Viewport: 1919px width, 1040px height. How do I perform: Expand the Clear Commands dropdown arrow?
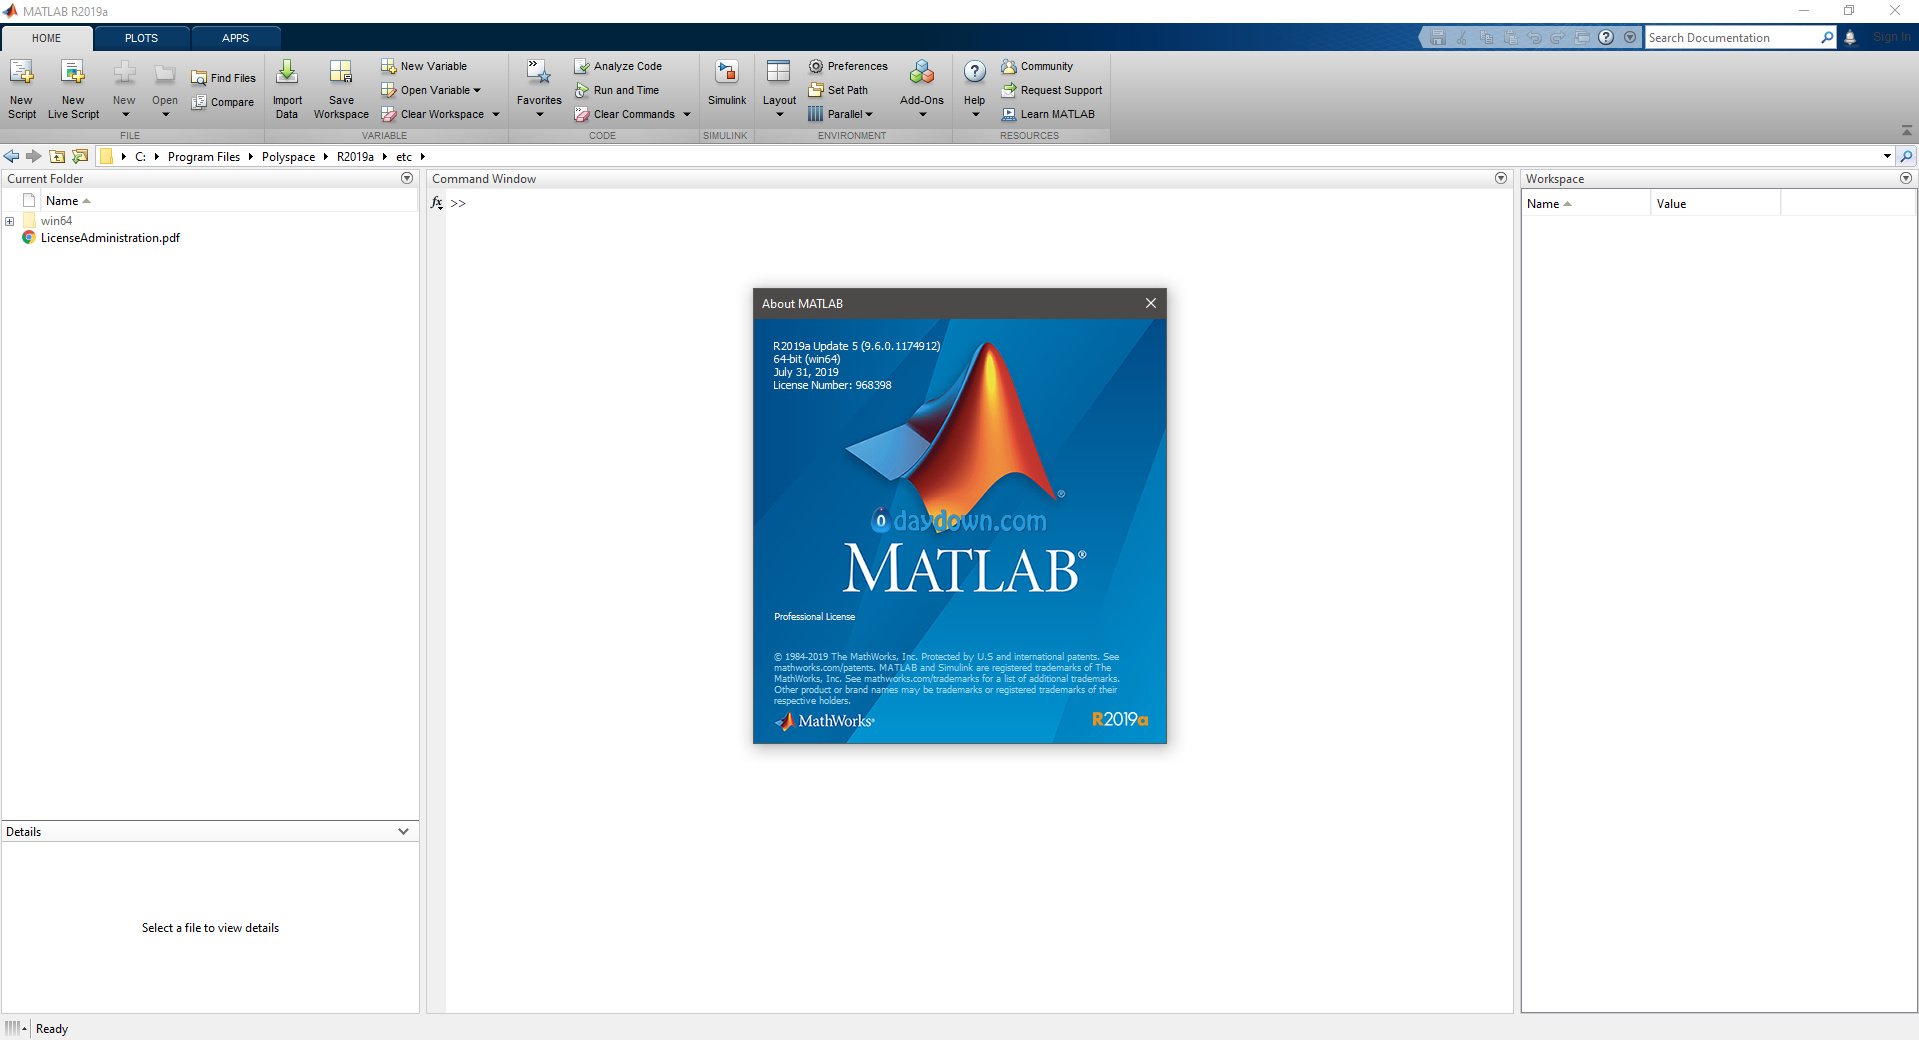(687, 114)
